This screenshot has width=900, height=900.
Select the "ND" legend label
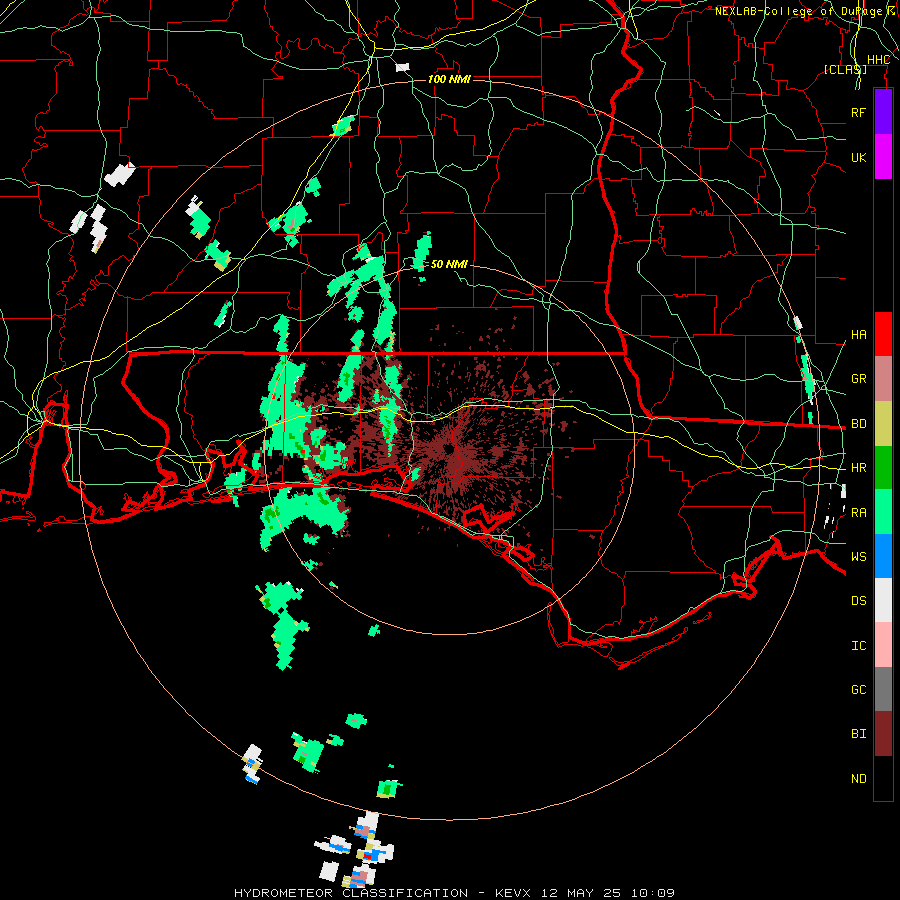[x=858, y=779]
